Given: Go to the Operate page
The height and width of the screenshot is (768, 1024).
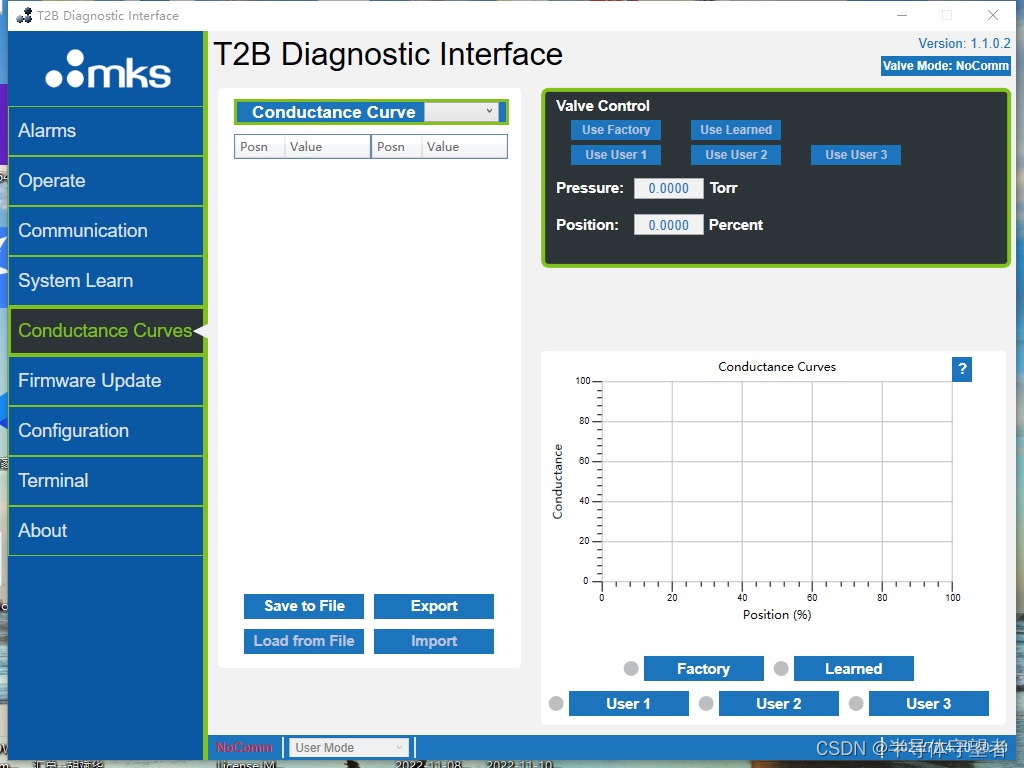Looking at the screenshot, I should (106, 181).
